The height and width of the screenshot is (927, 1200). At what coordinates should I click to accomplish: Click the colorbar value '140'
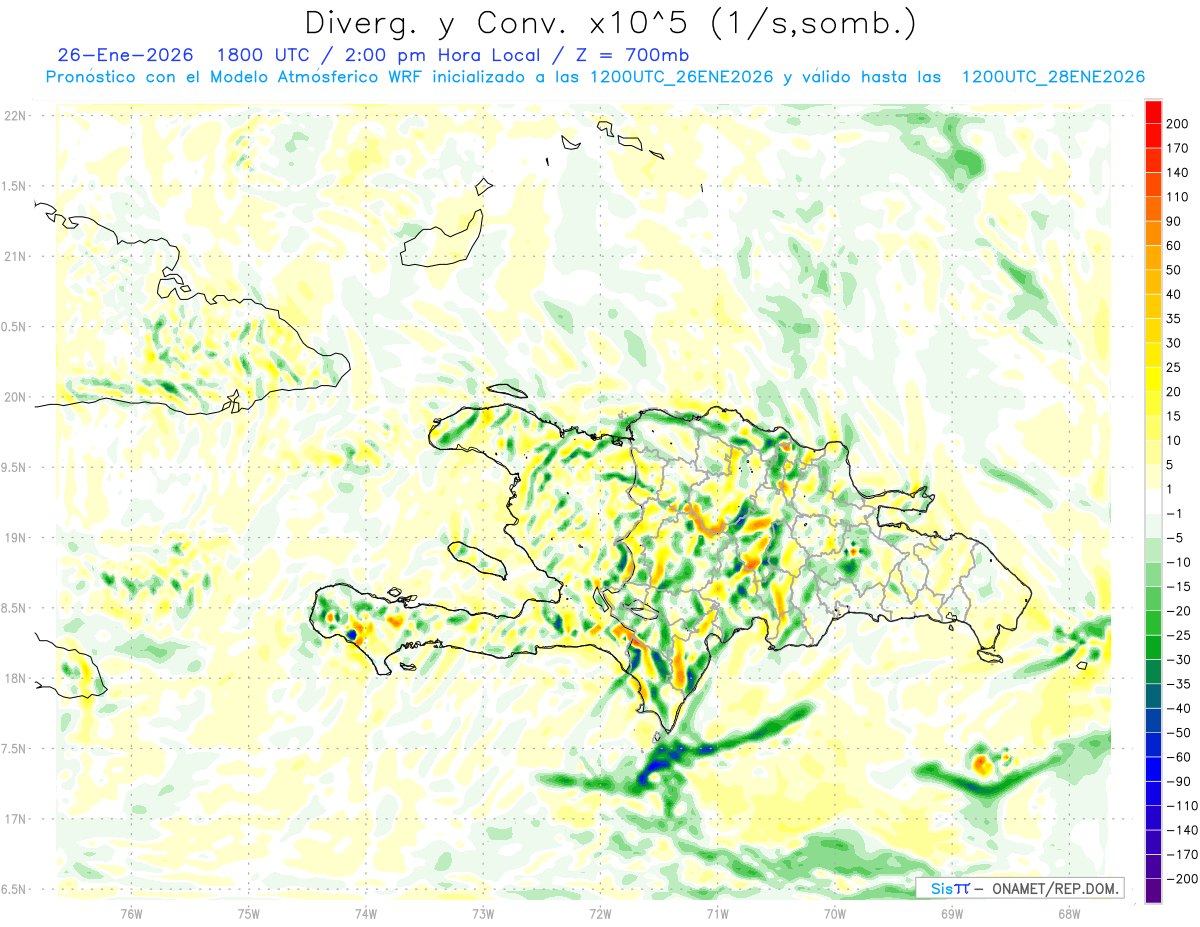click(1179, 172)
